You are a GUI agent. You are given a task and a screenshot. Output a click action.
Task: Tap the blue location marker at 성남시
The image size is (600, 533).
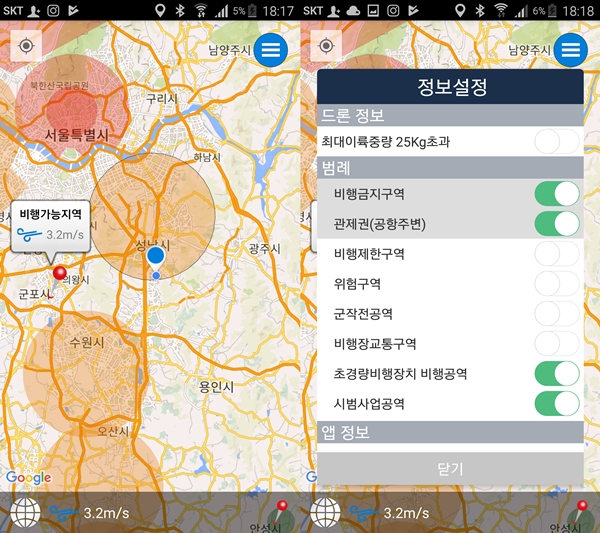coord(155,258)
